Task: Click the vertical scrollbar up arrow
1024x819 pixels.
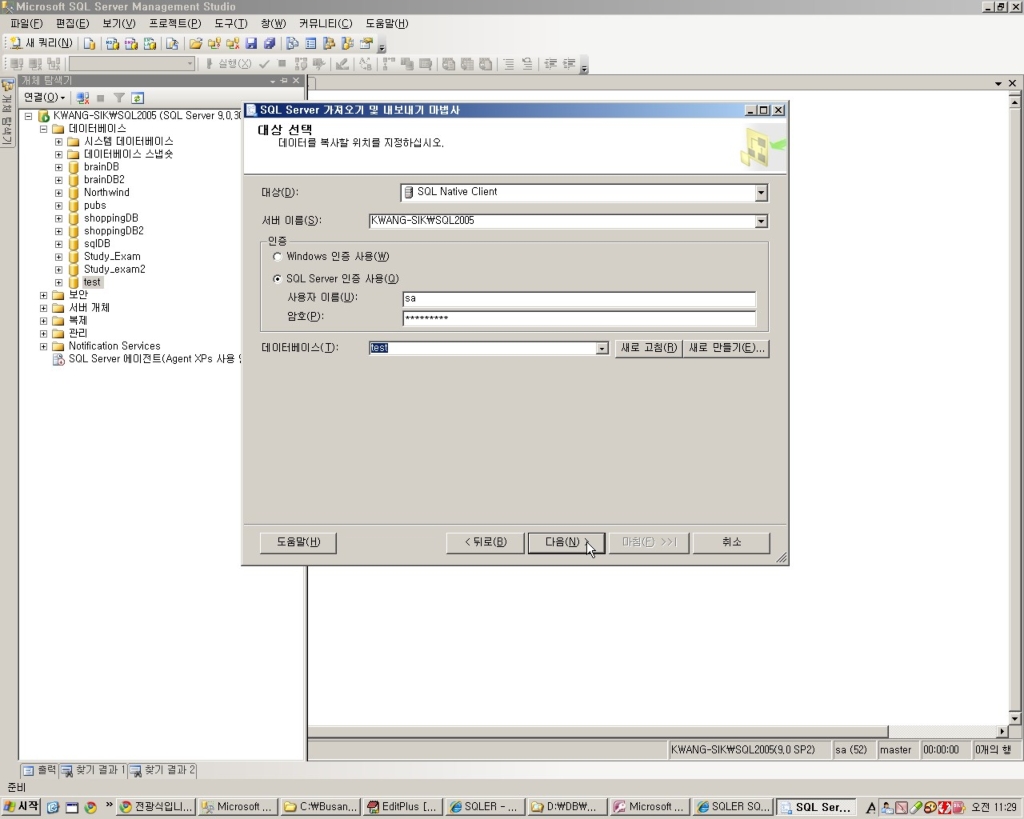Action: [1014, 102]
